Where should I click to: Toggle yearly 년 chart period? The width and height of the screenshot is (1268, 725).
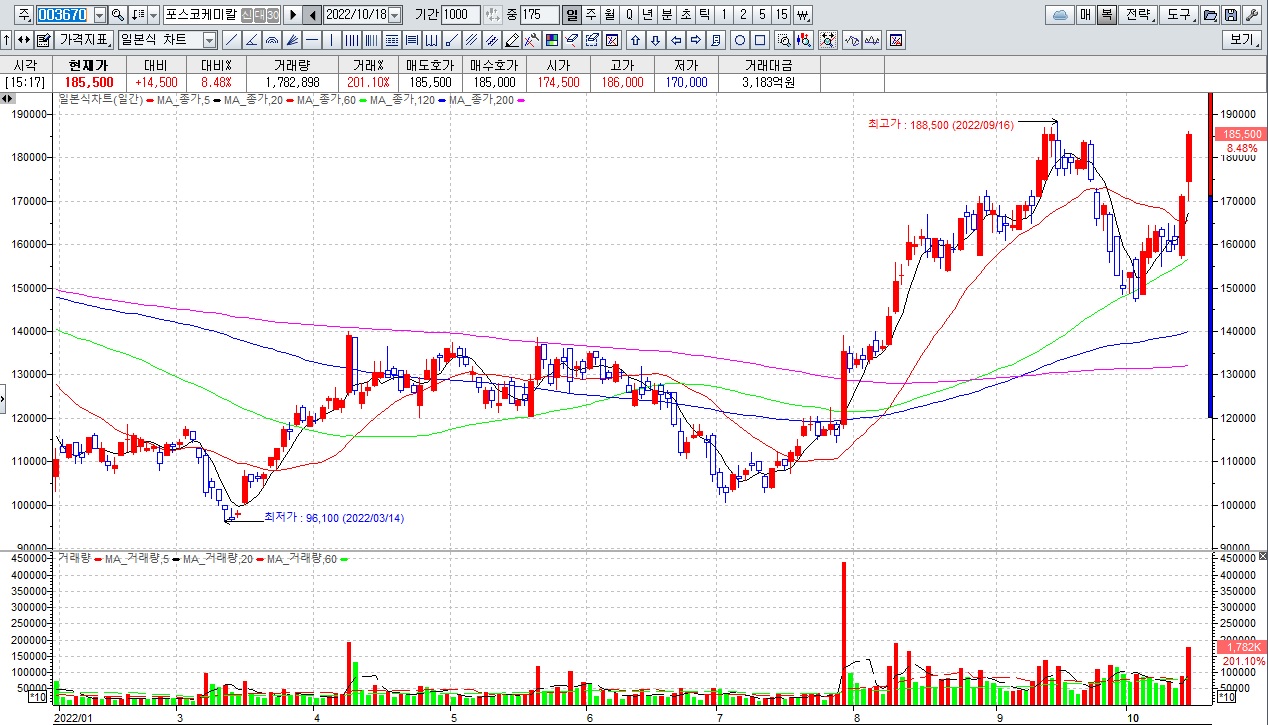[x=647, y=15]
